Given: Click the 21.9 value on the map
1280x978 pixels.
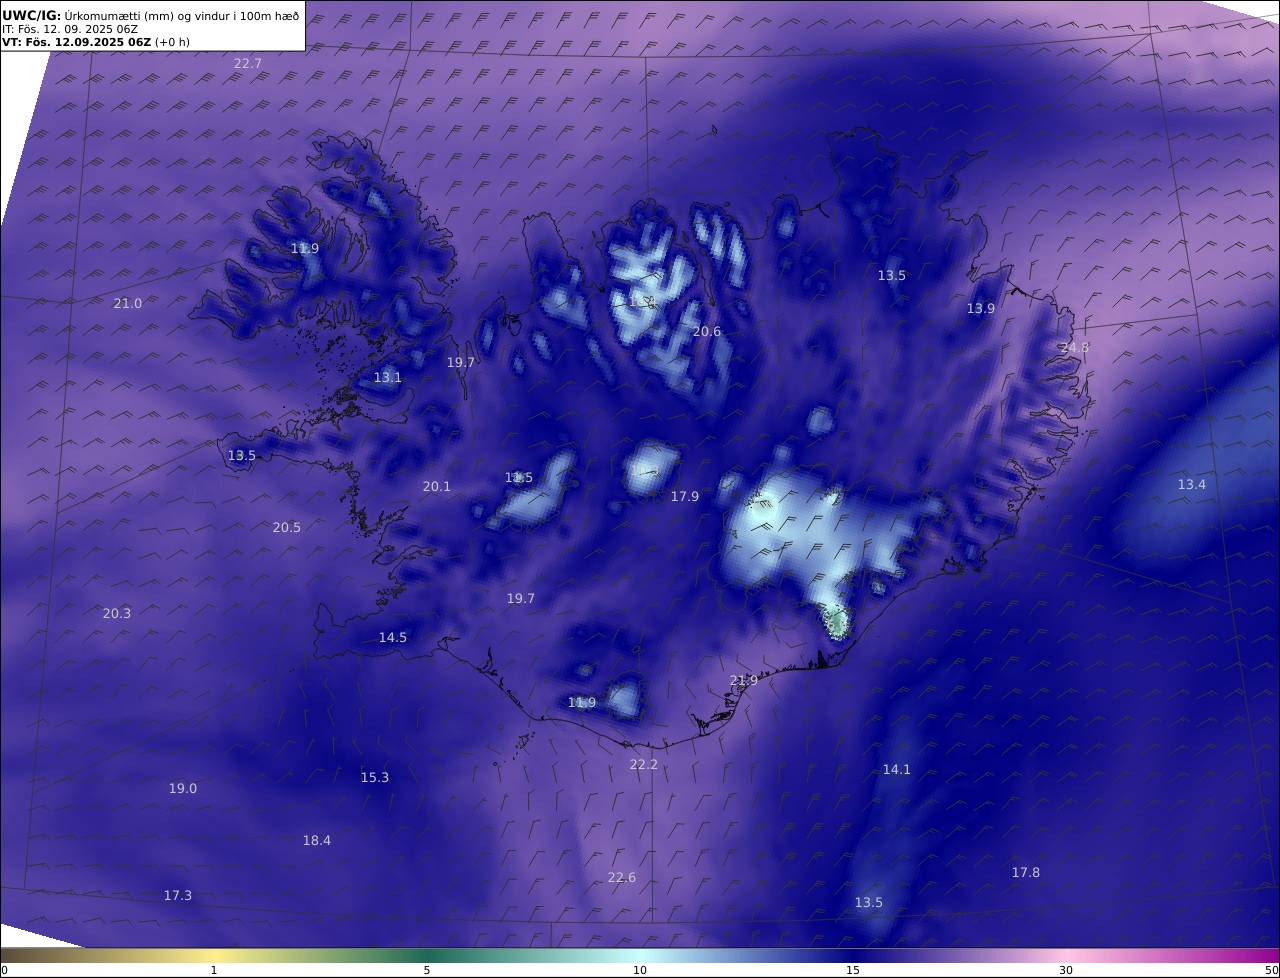Looking at the screenshot, I should tap(744, 680).
